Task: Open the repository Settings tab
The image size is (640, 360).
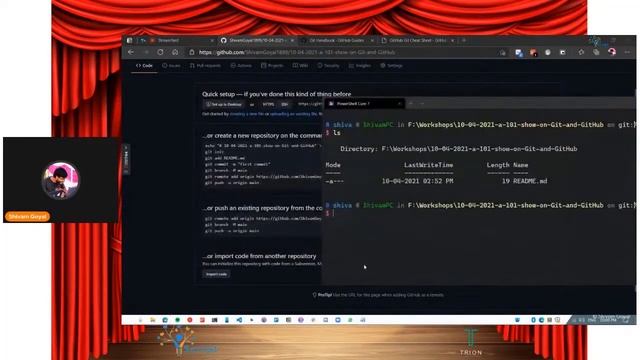Action: [x=391, y=65]
